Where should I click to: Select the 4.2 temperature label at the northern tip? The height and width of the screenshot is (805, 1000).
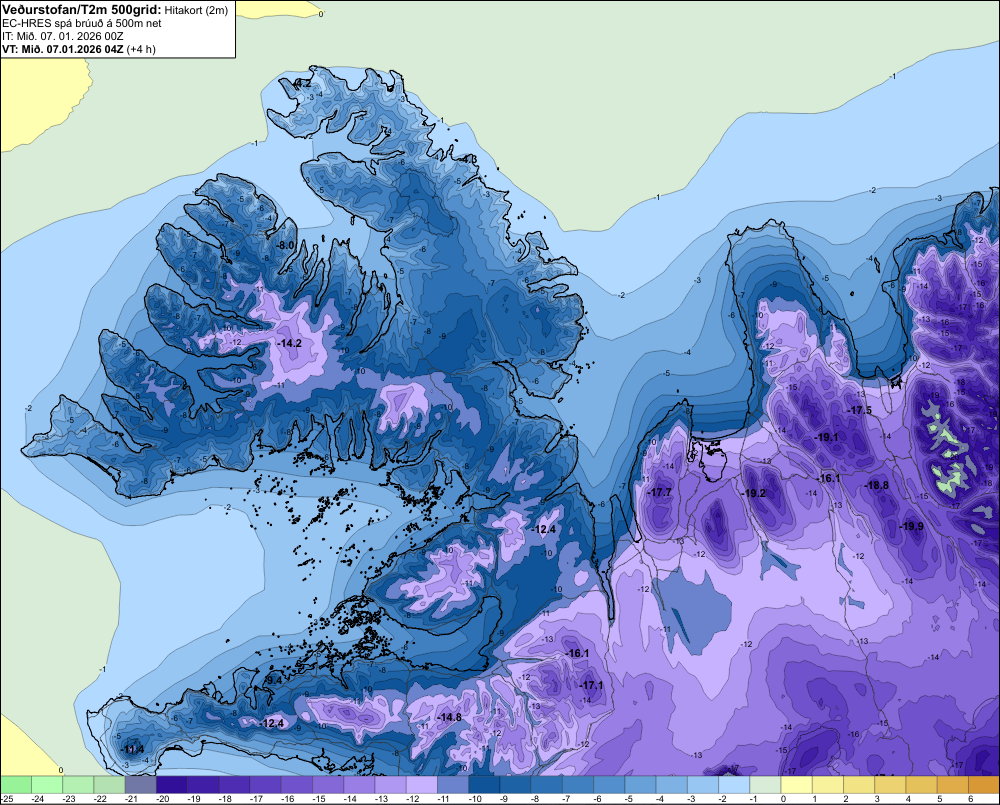coord(303,83)
